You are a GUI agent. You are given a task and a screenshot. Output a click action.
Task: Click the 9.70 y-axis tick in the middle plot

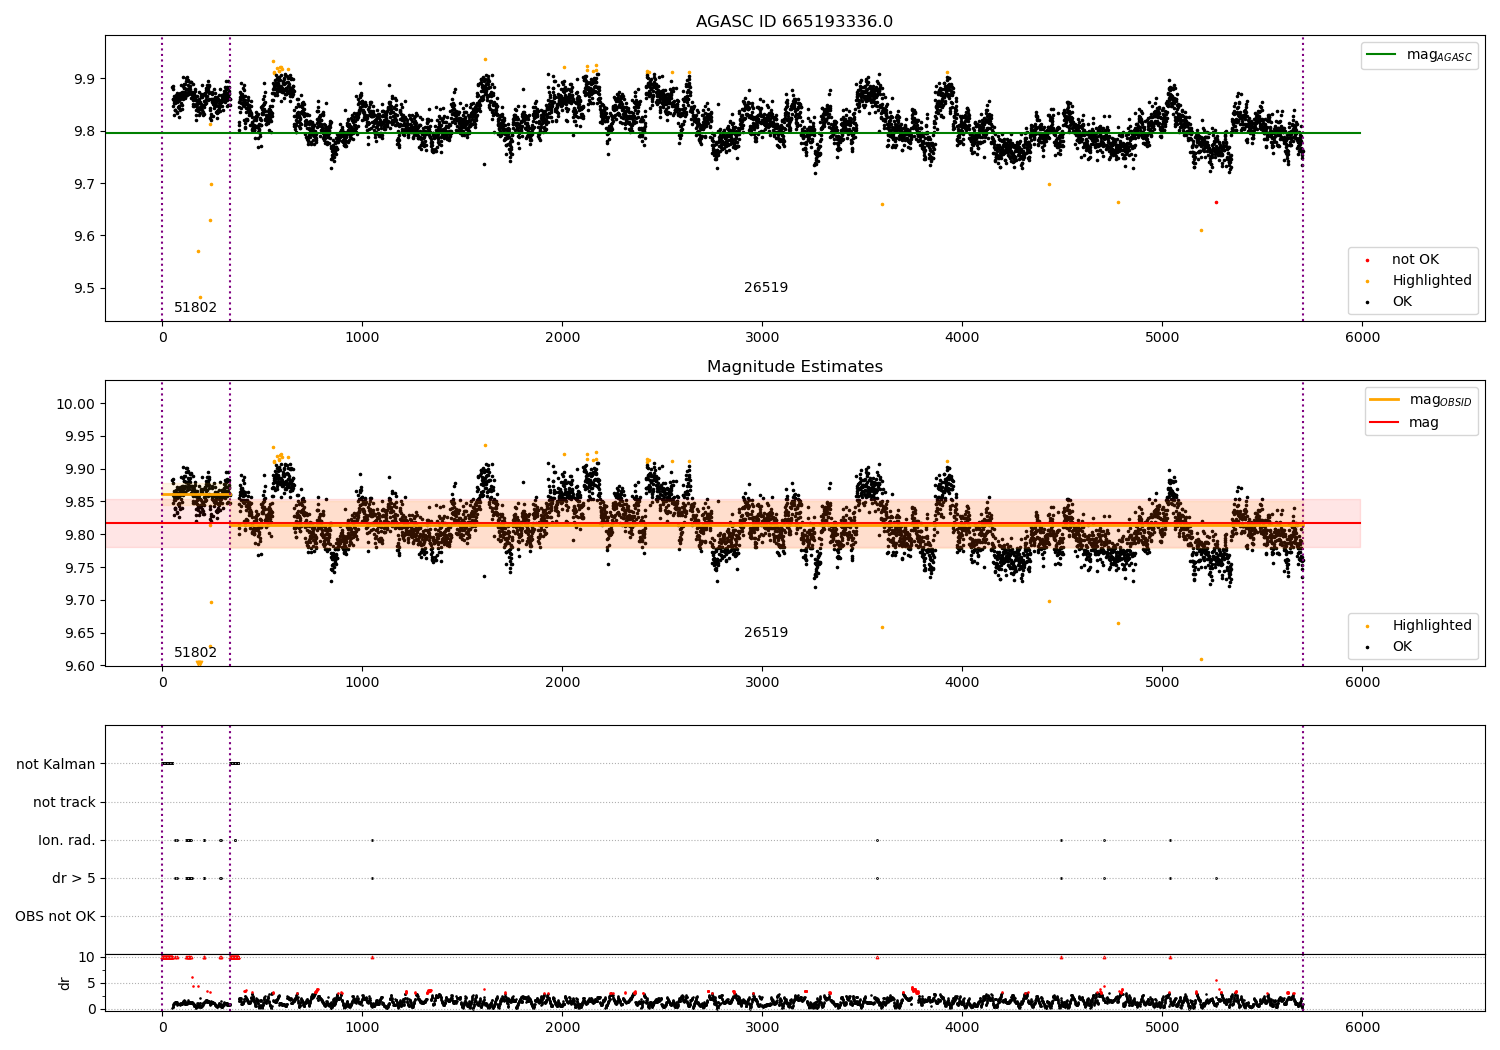[79, 601]
